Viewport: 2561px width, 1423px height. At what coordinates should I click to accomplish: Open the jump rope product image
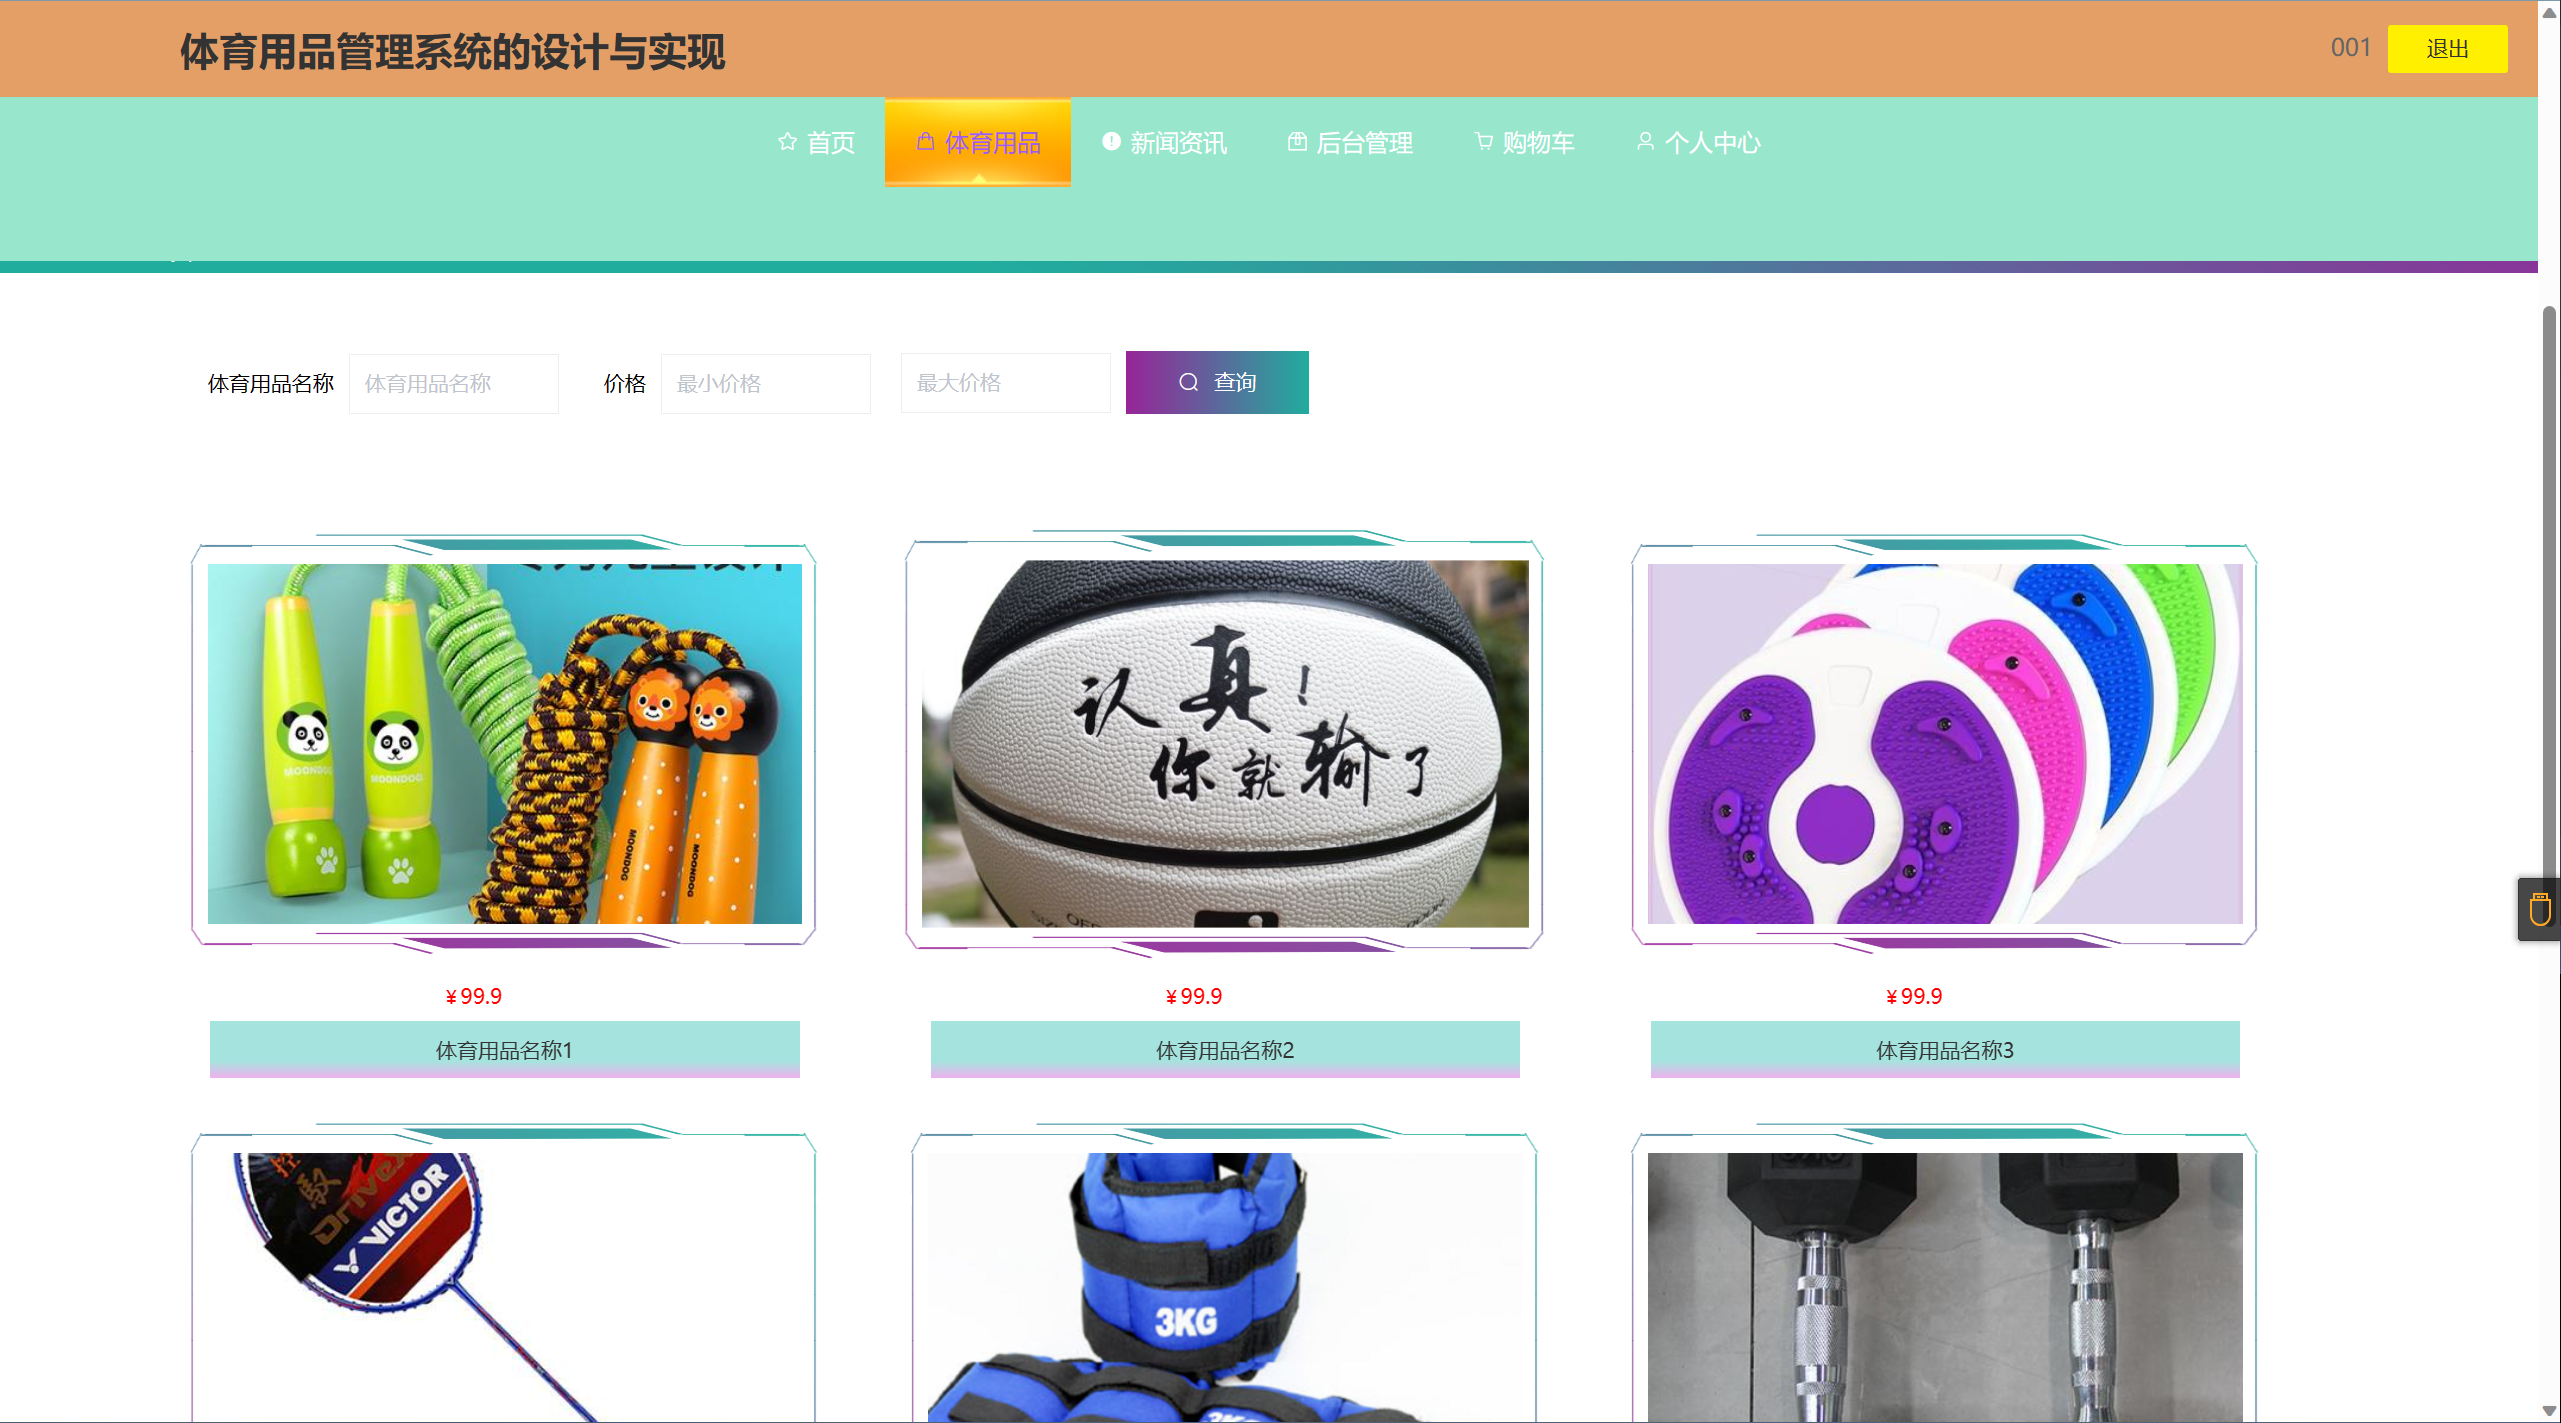(x=504, y=743)
